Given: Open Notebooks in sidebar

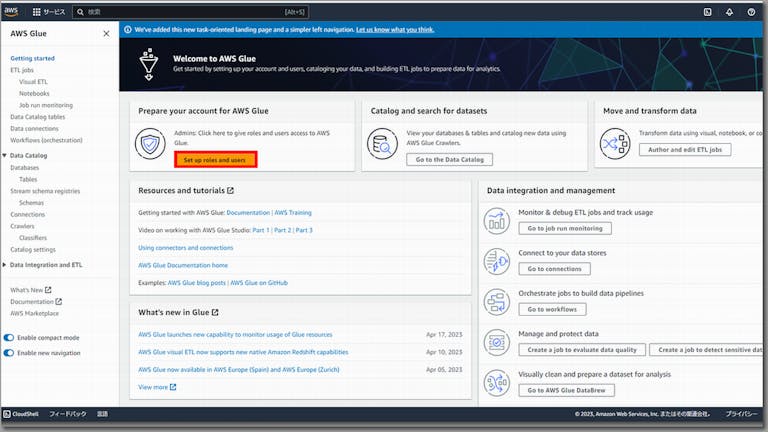Looking at the screenshot, I should [x=34, y=94].
